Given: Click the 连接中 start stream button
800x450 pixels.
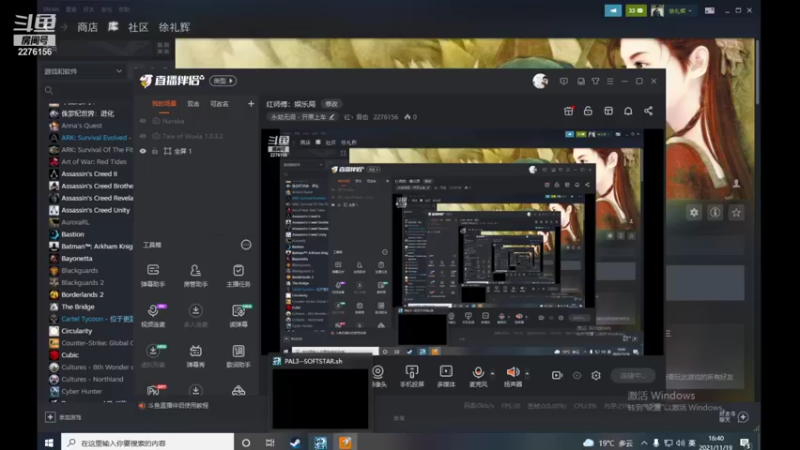Looking at the screenshot, I should click(x=633, y=376).
